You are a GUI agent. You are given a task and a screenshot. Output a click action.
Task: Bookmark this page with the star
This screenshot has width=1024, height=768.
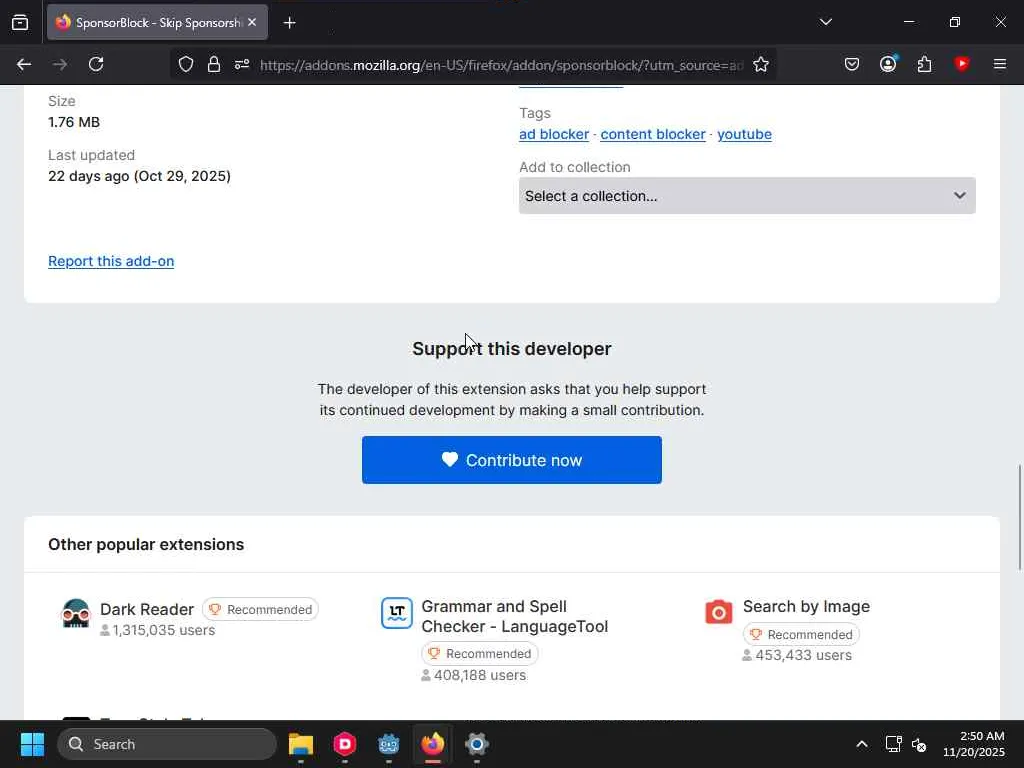click(761, 64)
